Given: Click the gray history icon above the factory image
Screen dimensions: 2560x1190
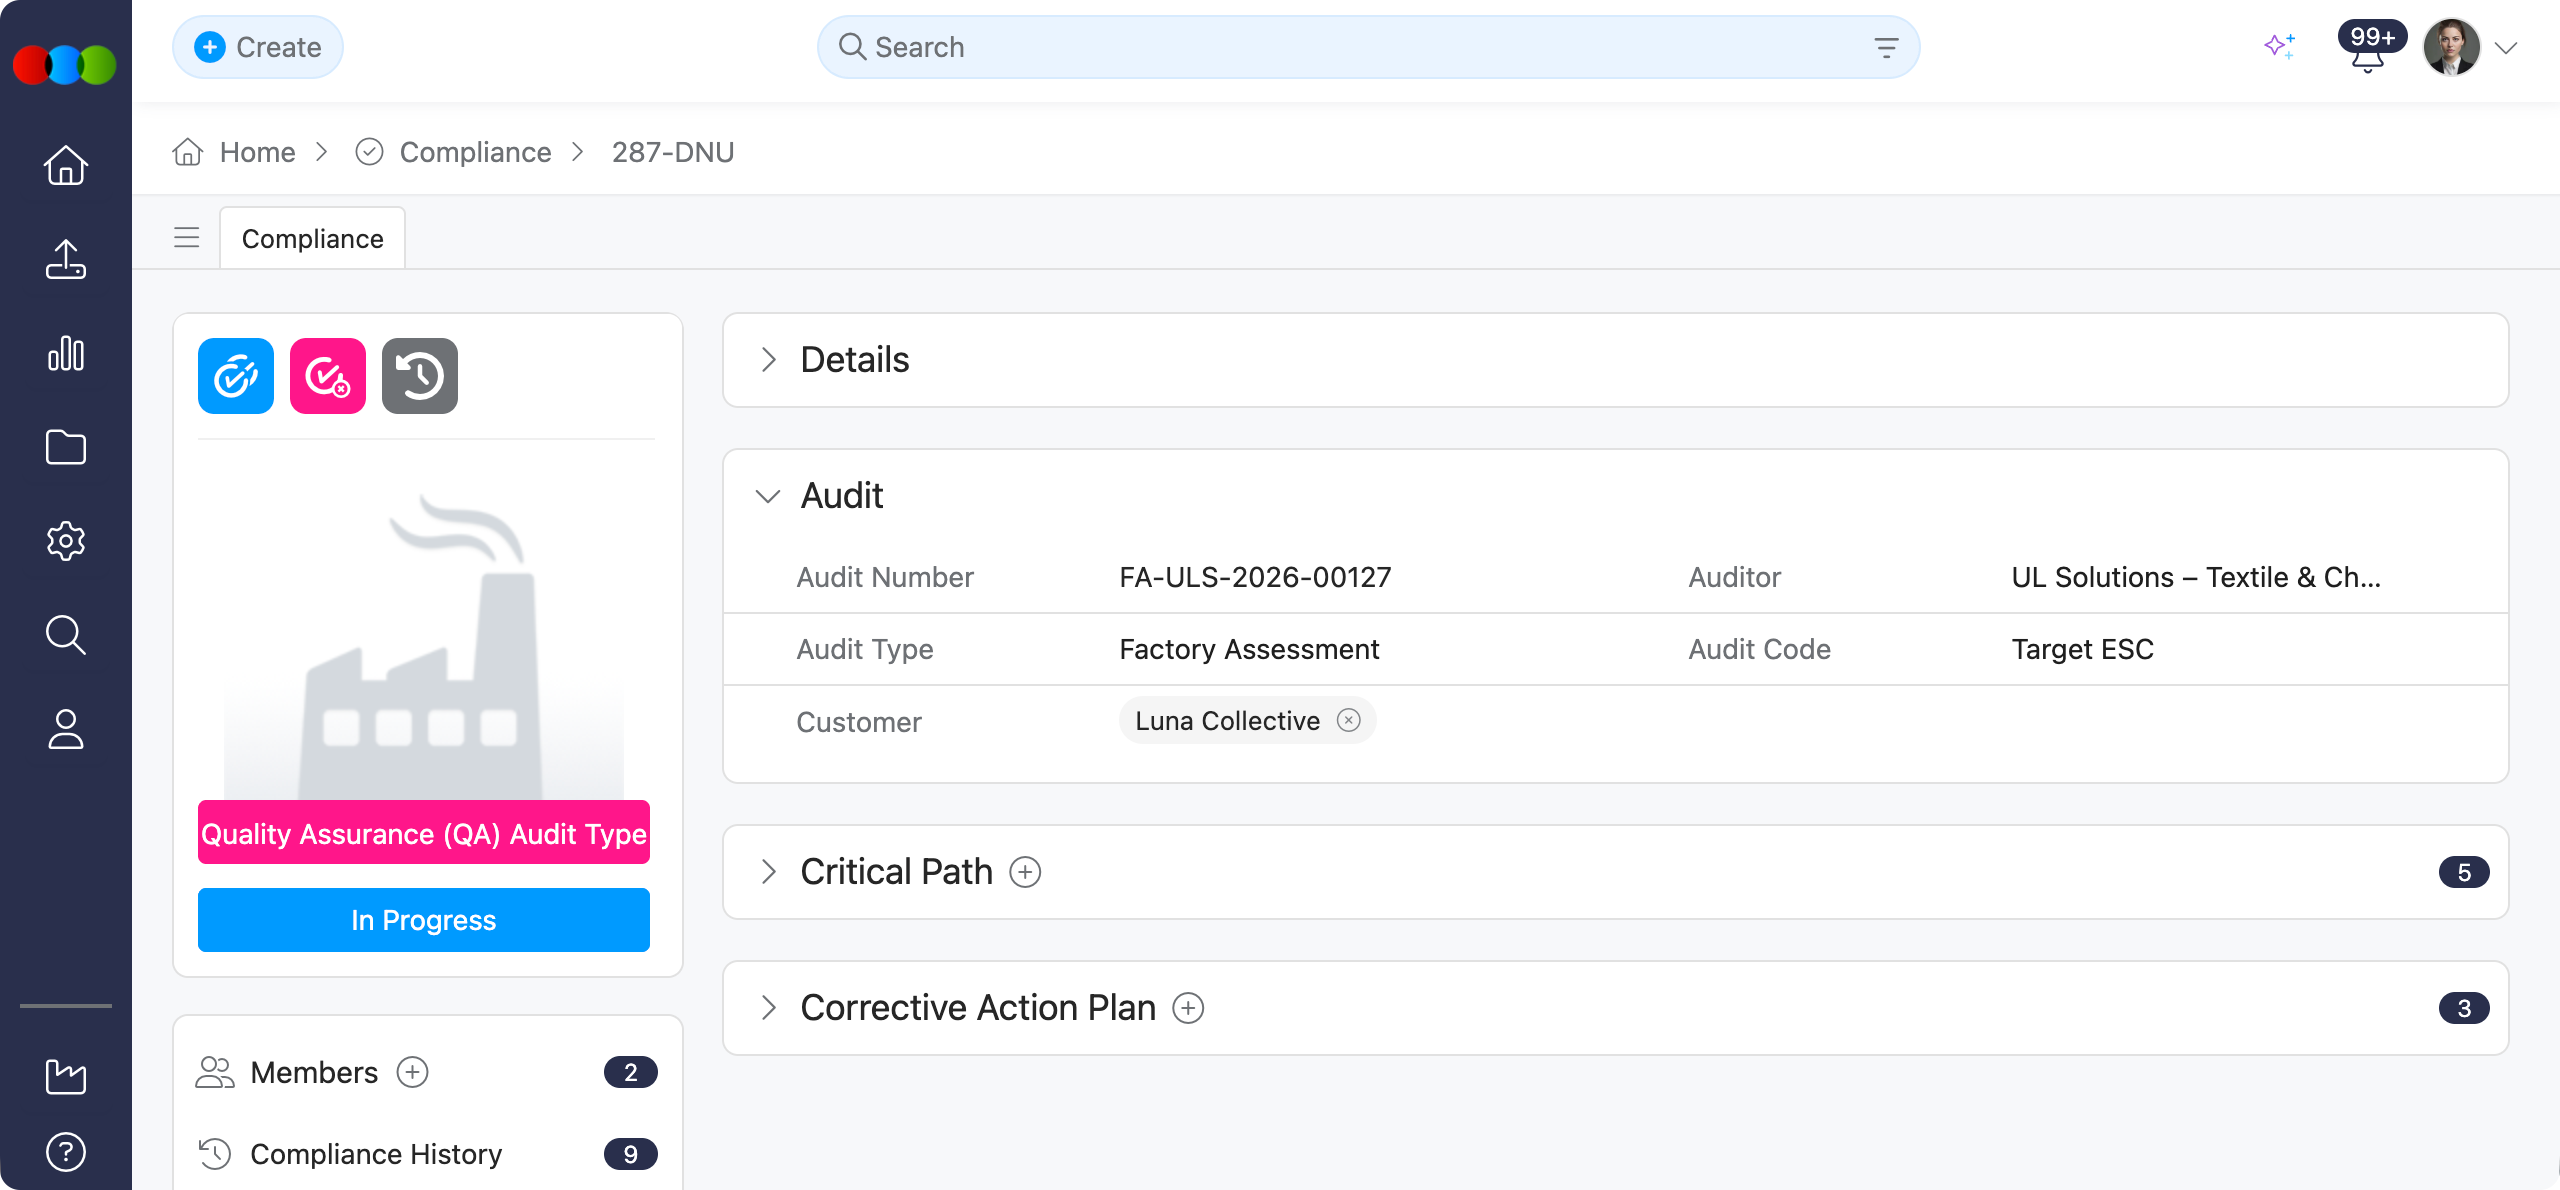Looking at the screenshot, I should click(x=419, y=375).
